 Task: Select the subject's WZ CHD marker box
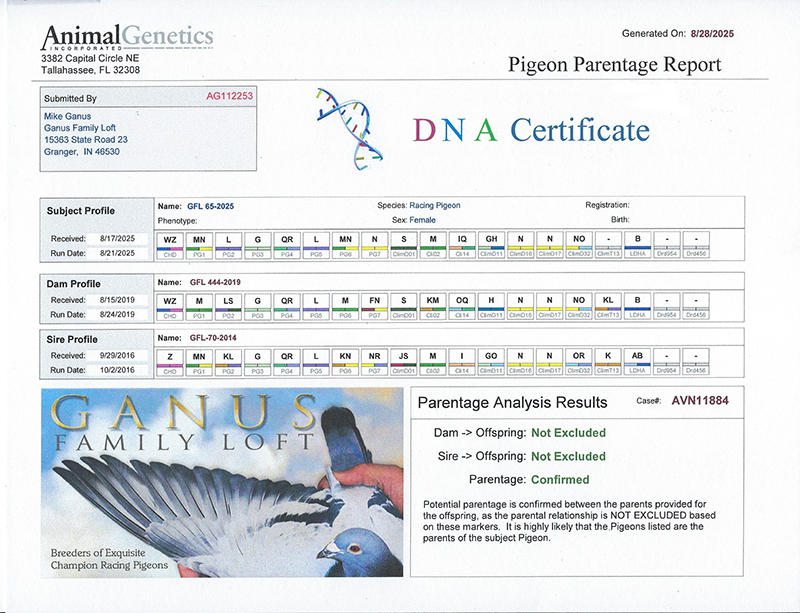pos(170,241)
